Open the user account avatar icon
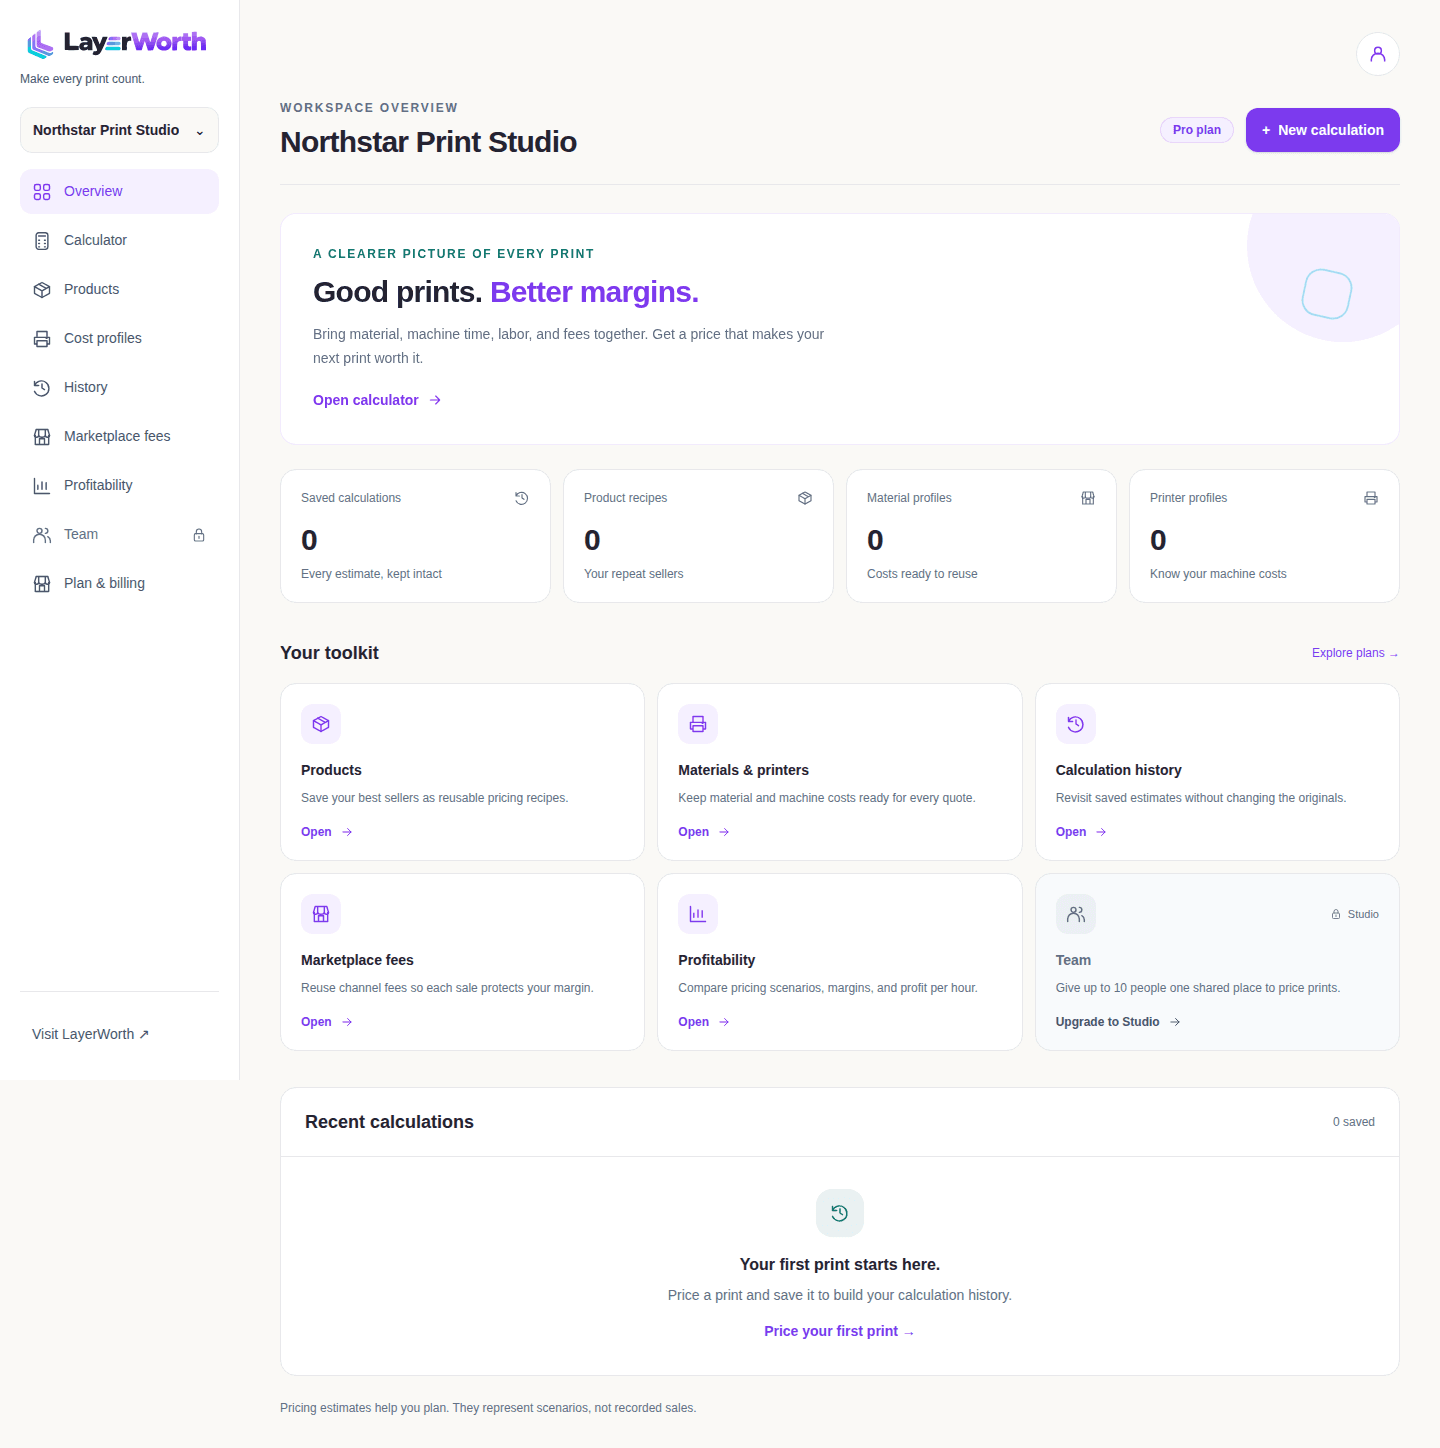 pos(1377,54)
